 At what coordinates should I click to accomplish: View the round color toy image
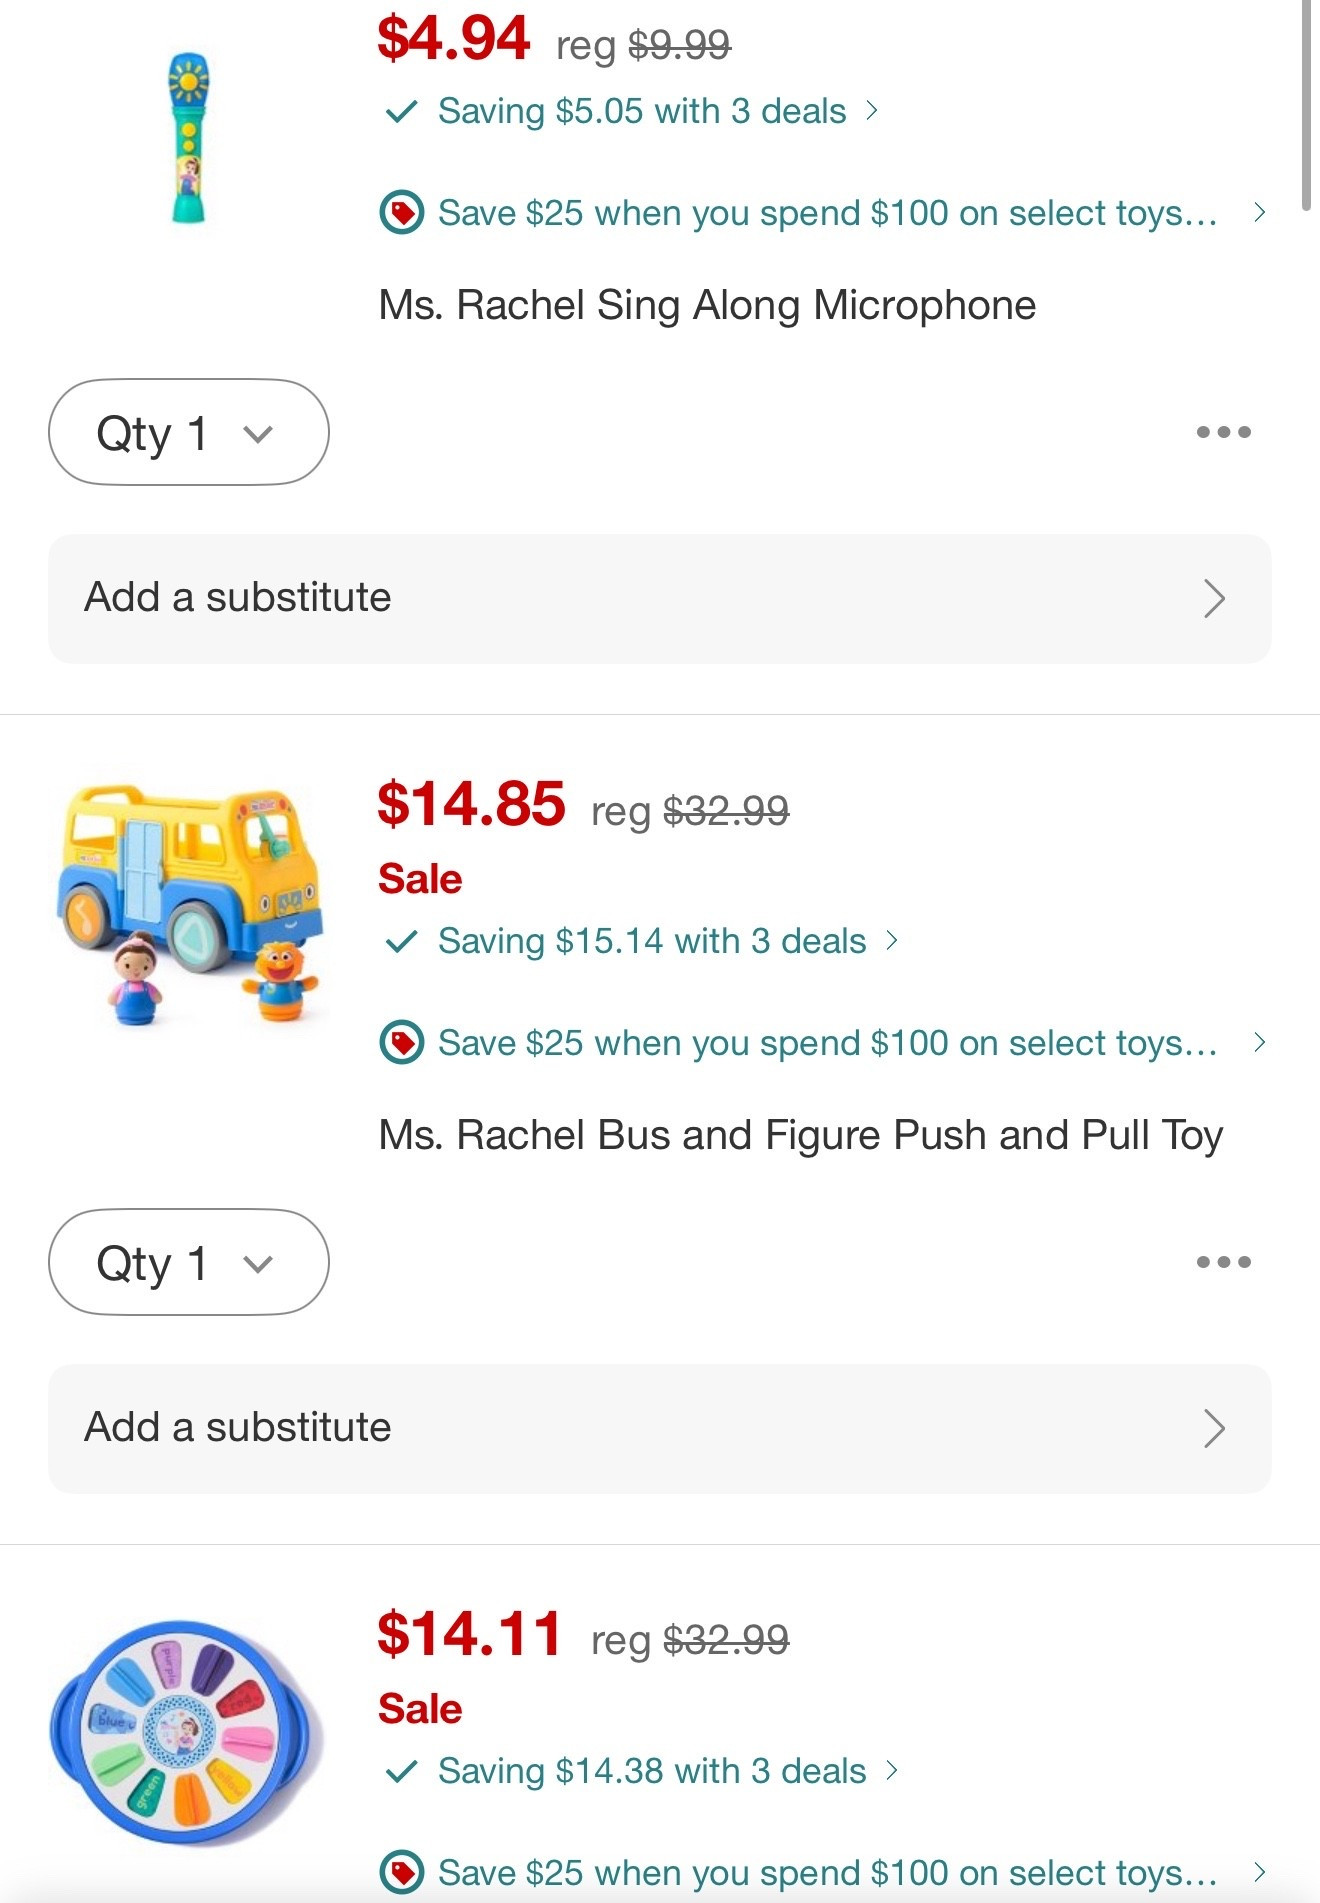tap(188, 1732)
